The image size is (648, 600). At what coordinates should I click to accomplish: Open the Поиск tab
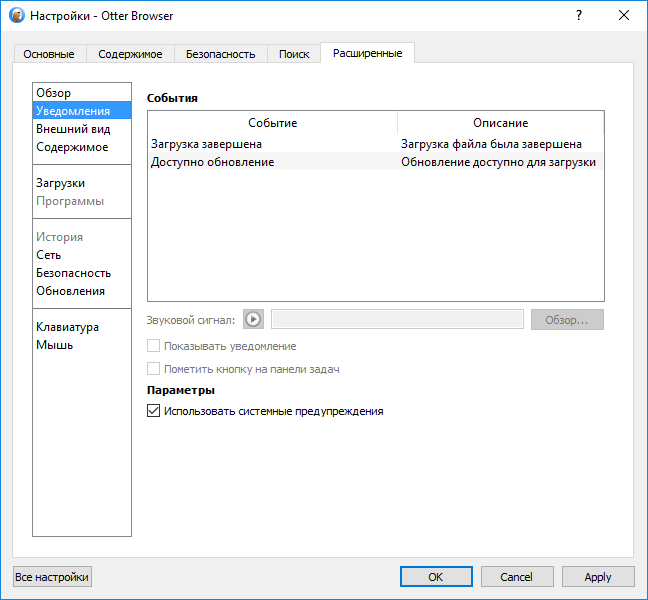[x=294, y=54]
